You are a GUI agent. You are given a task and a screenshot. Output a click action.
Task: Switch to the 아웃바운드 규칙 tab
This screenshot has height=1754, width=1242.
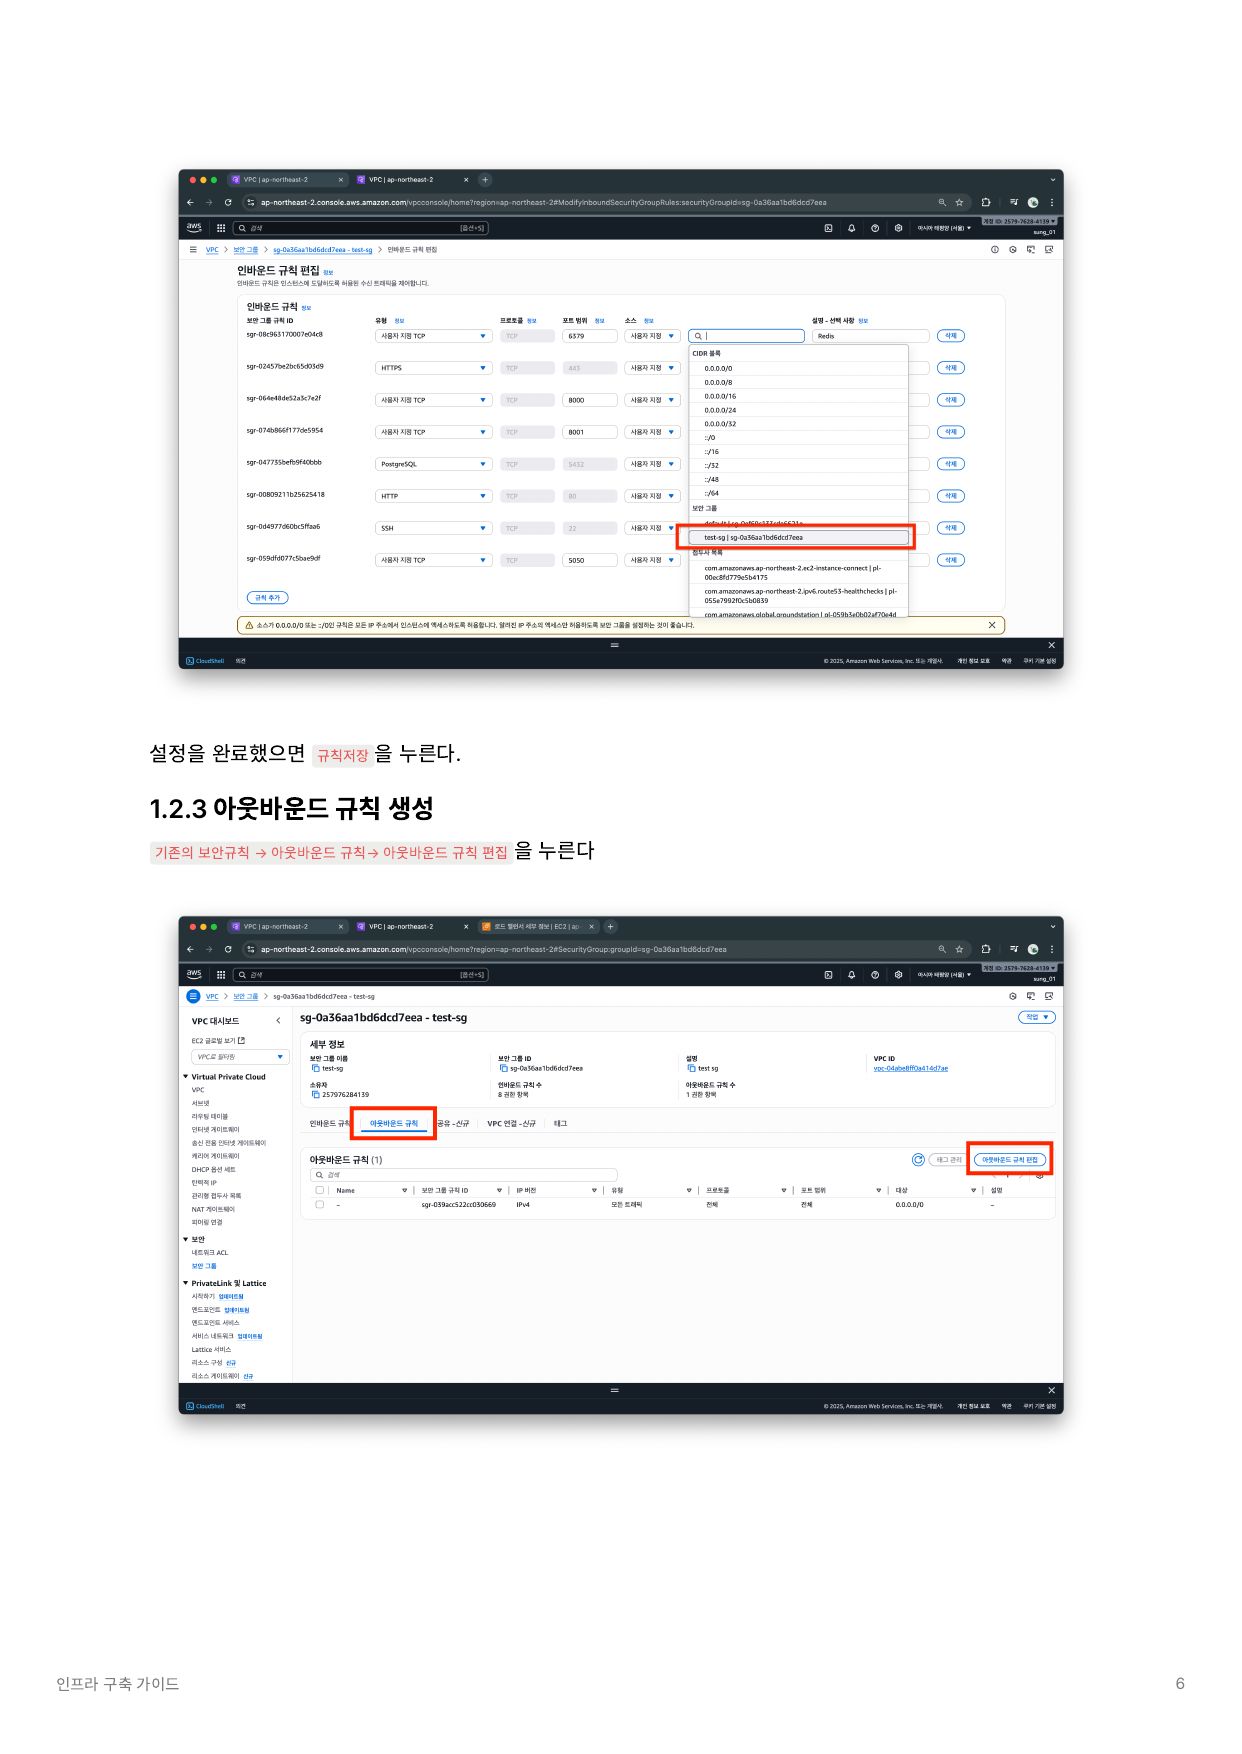point(394,1124)
